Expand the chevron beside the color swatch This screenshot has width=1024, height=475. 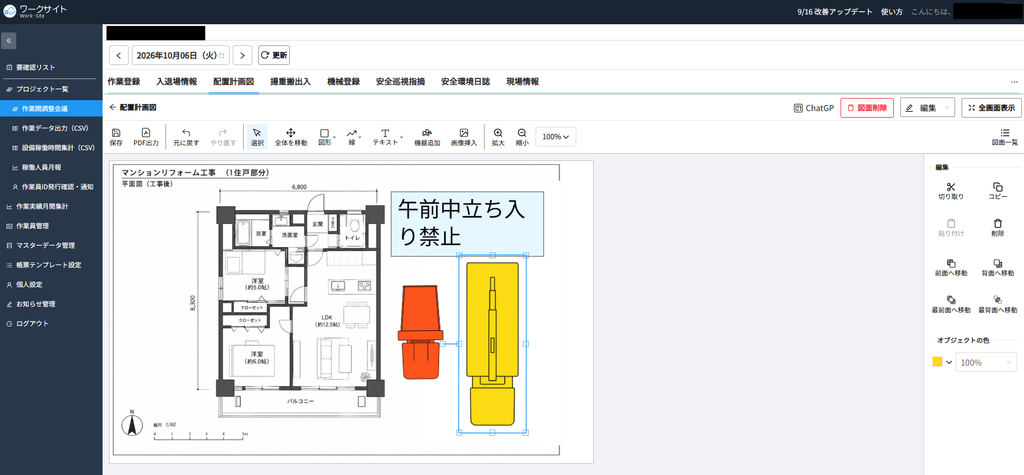coord(949,362)
